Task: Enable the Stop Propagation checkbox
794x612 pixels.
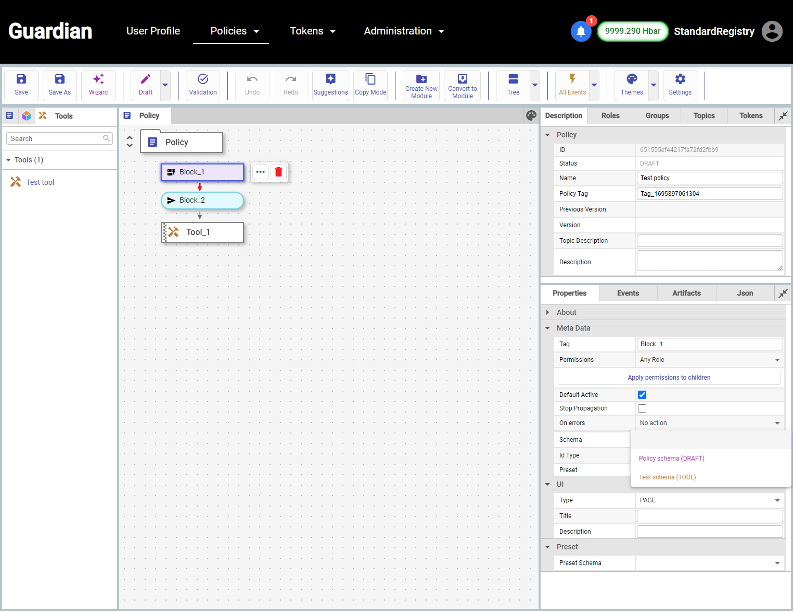Action: (642, 409)
